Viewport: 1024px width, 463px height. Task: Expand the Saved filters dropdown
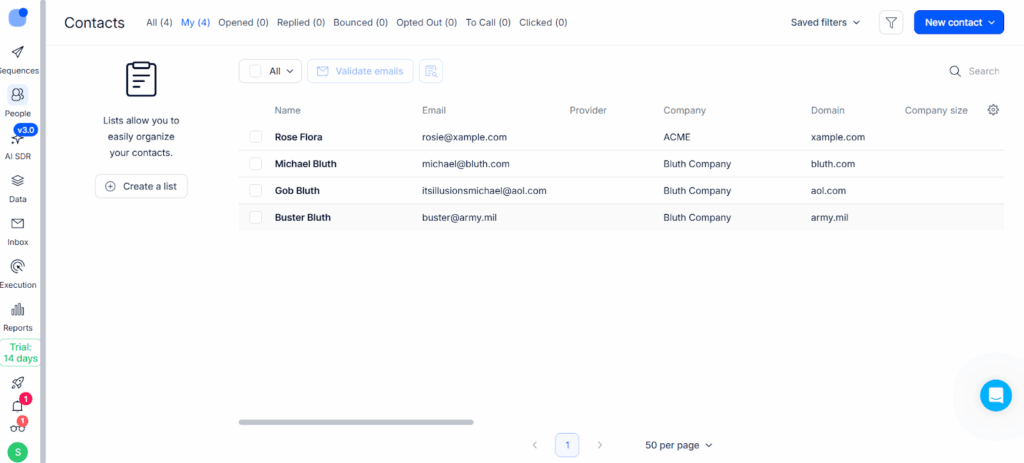(x=825, y=22)
